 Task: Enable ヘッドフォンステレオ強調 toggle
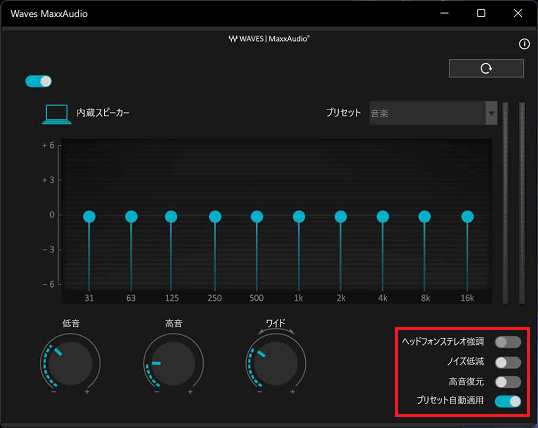click(508, 342)
